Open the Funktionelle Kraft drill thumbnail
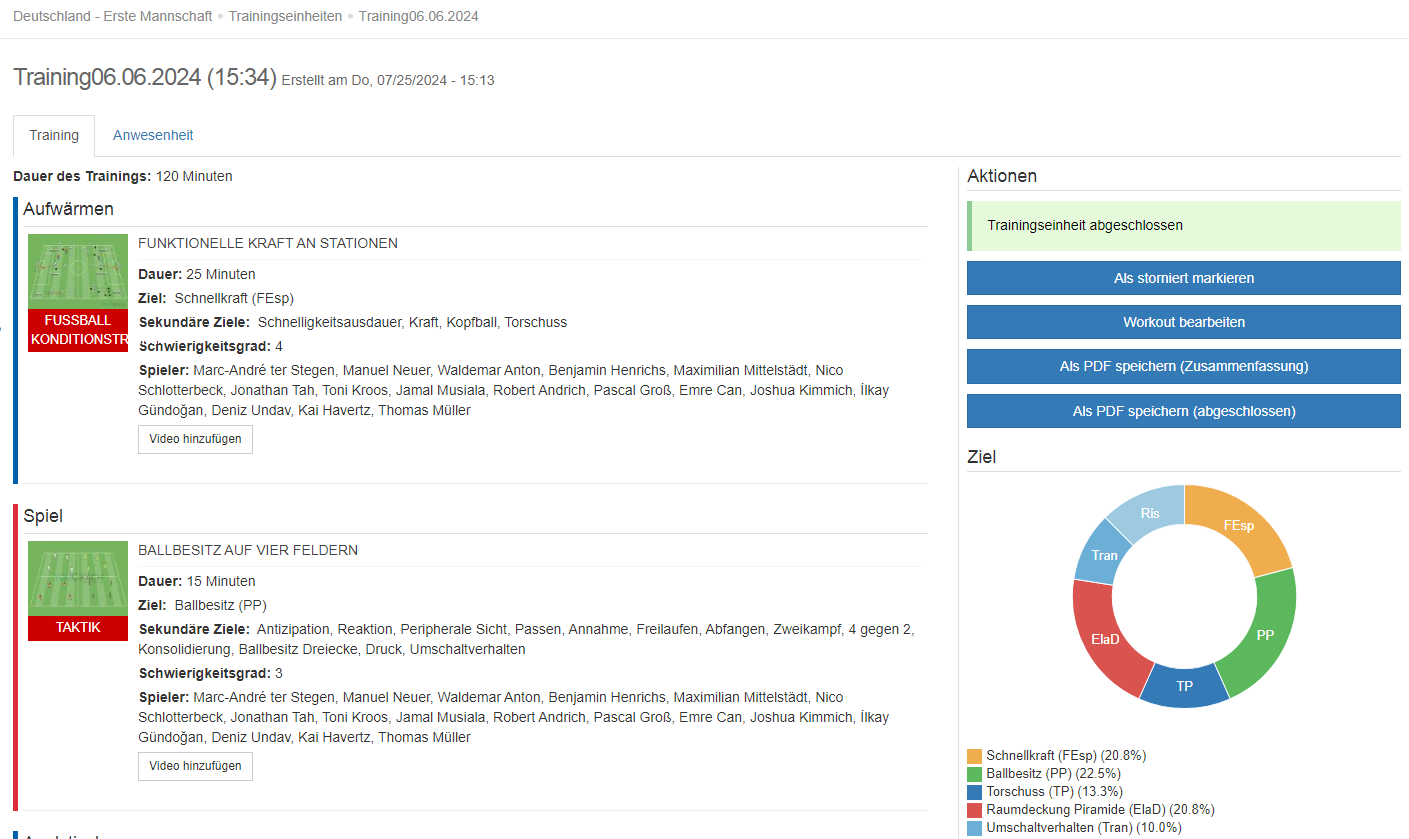 click(78, 272)
